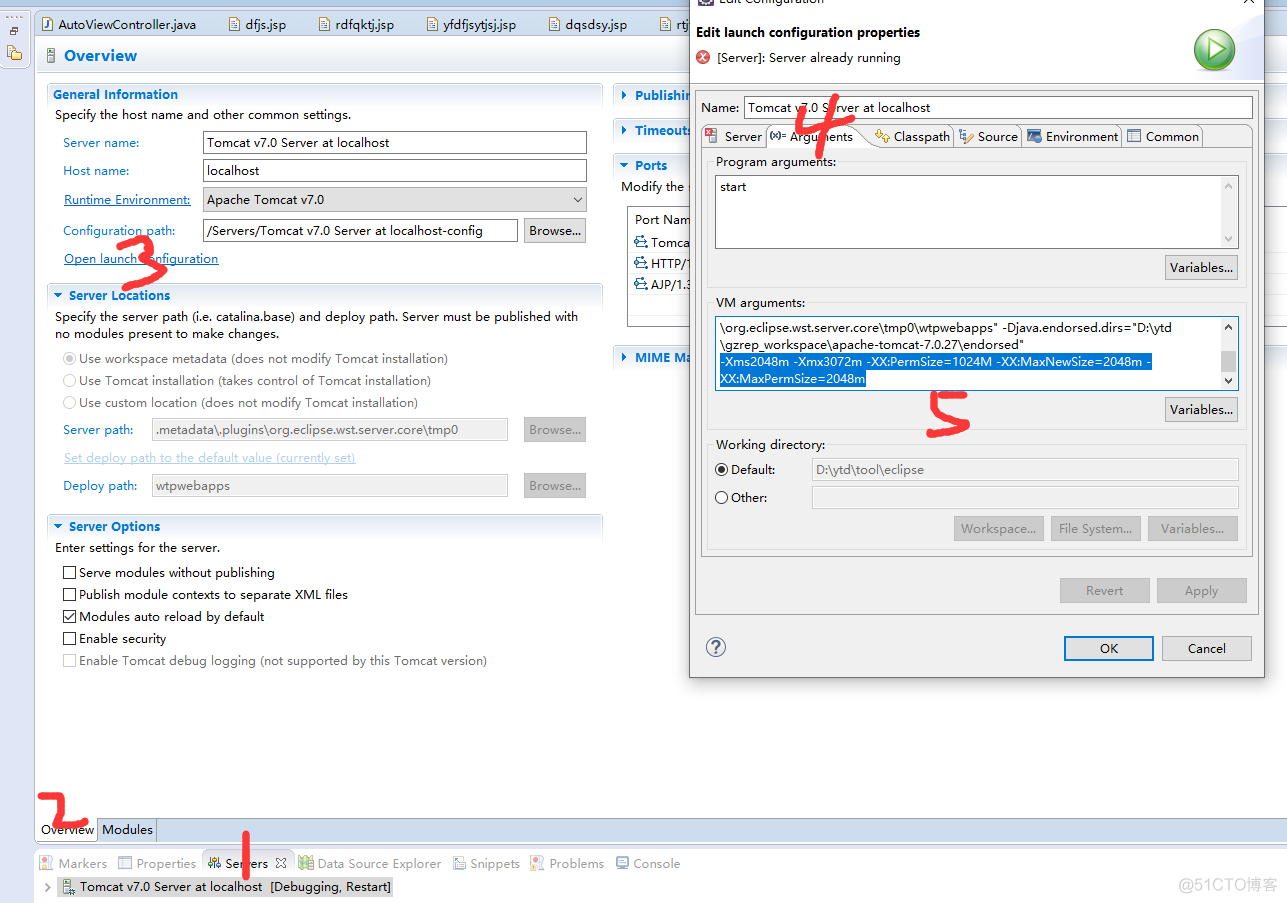The image size is (1287, 903).
Task: Toggle the Enable security checkbox
Action: coord(69,639)
